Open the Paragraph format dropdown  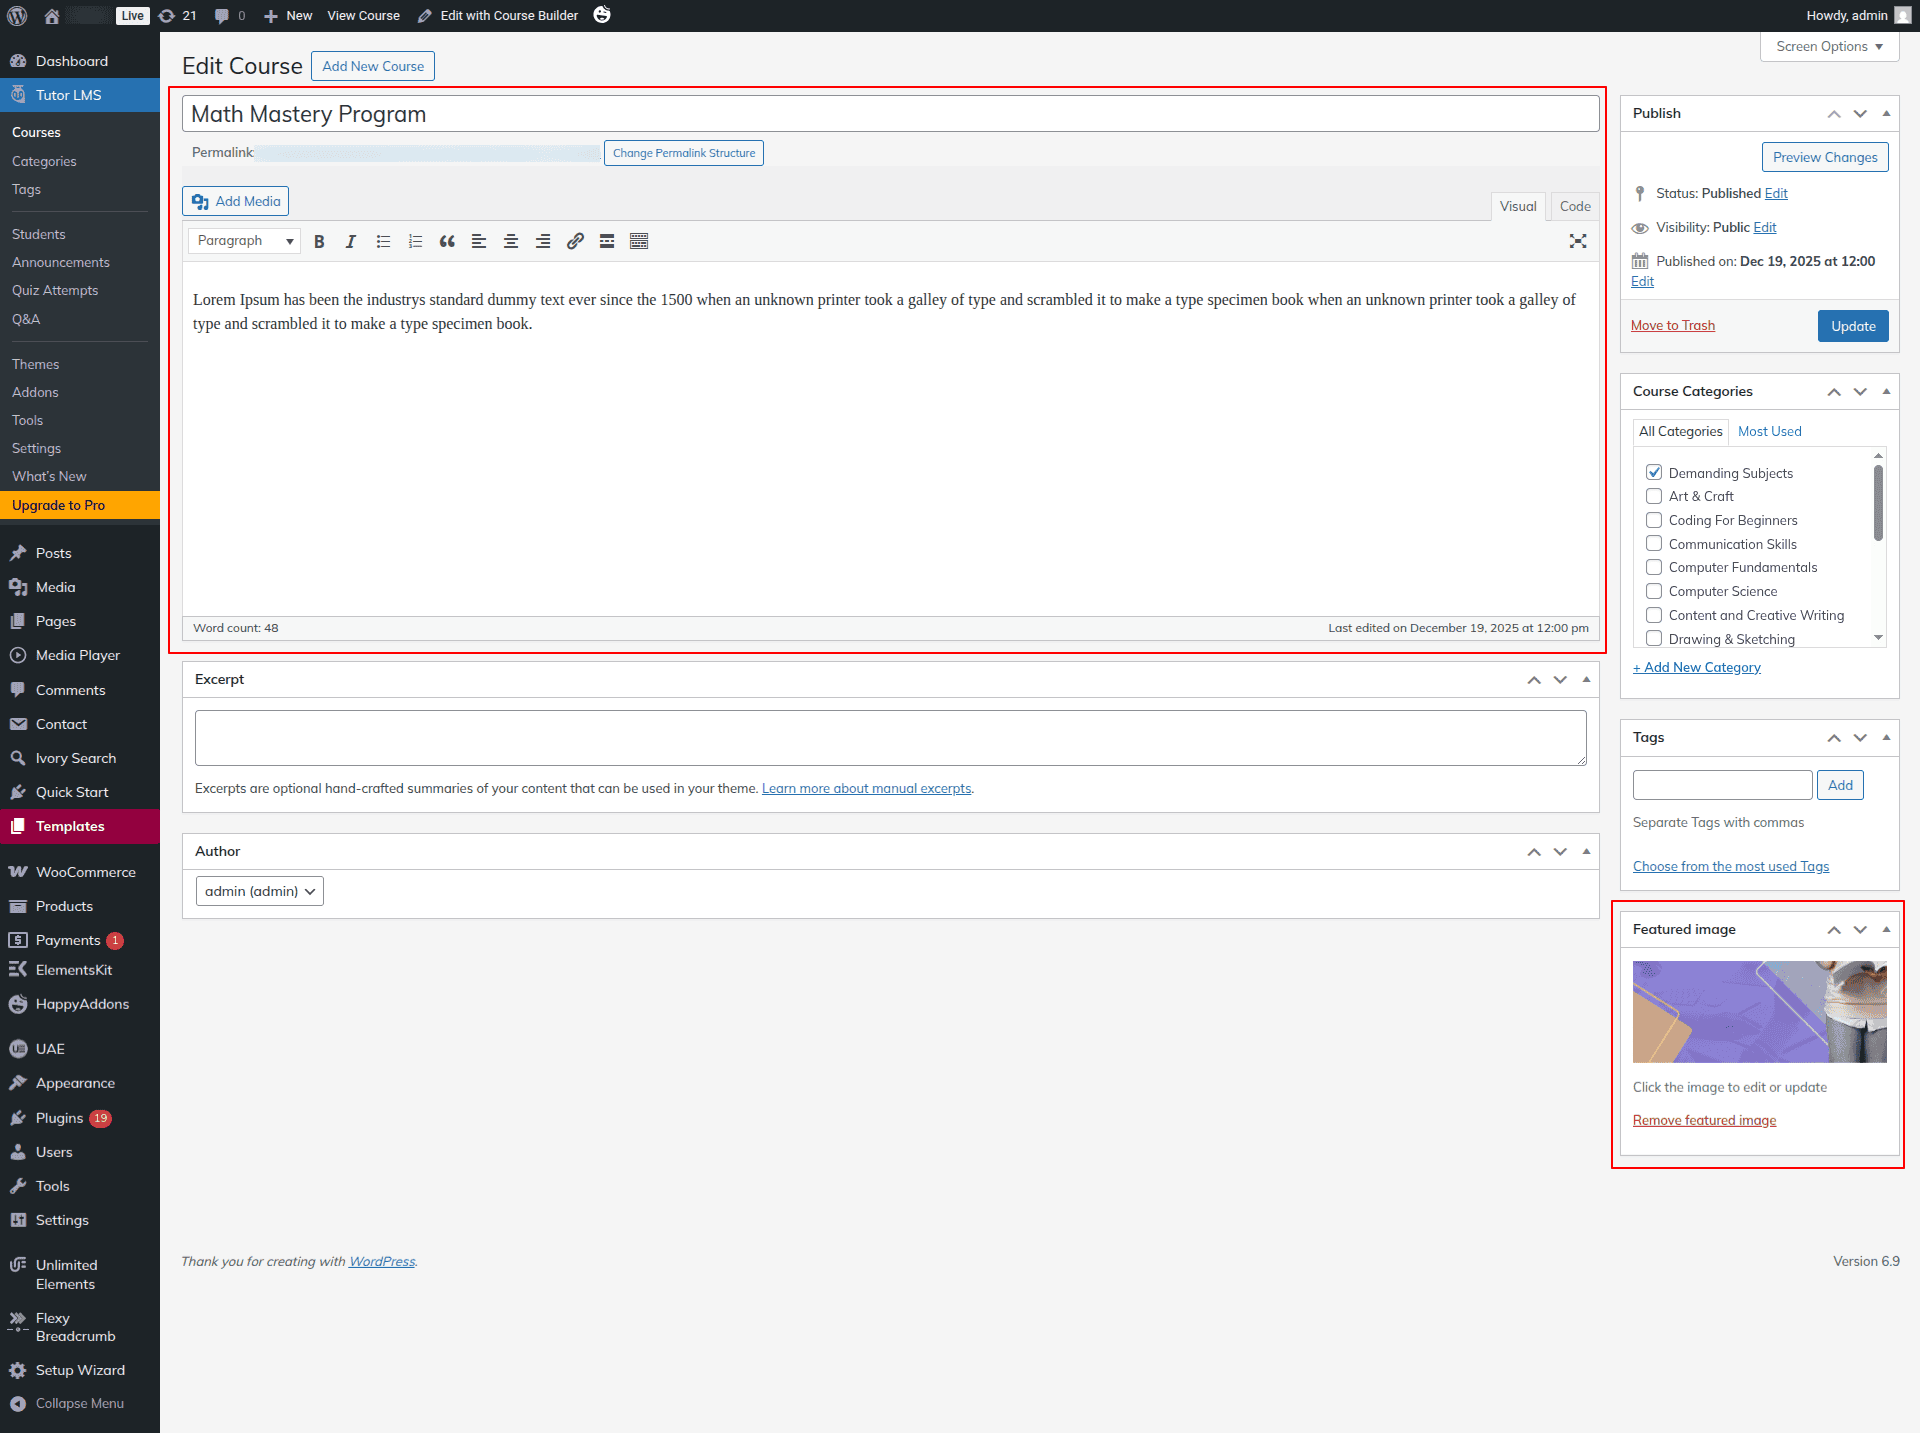pyautogui.click(x=244, y=241)
